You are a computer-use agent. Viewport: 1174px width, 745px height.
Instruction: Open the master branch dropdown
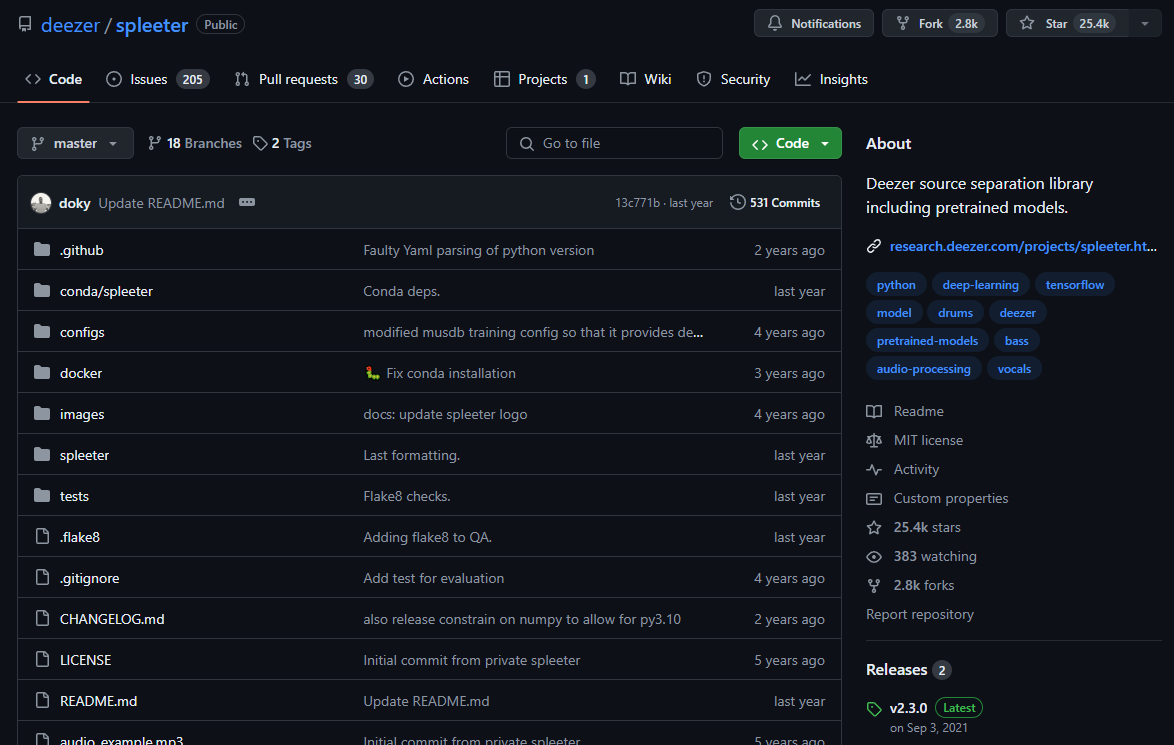tap(75, 144)
